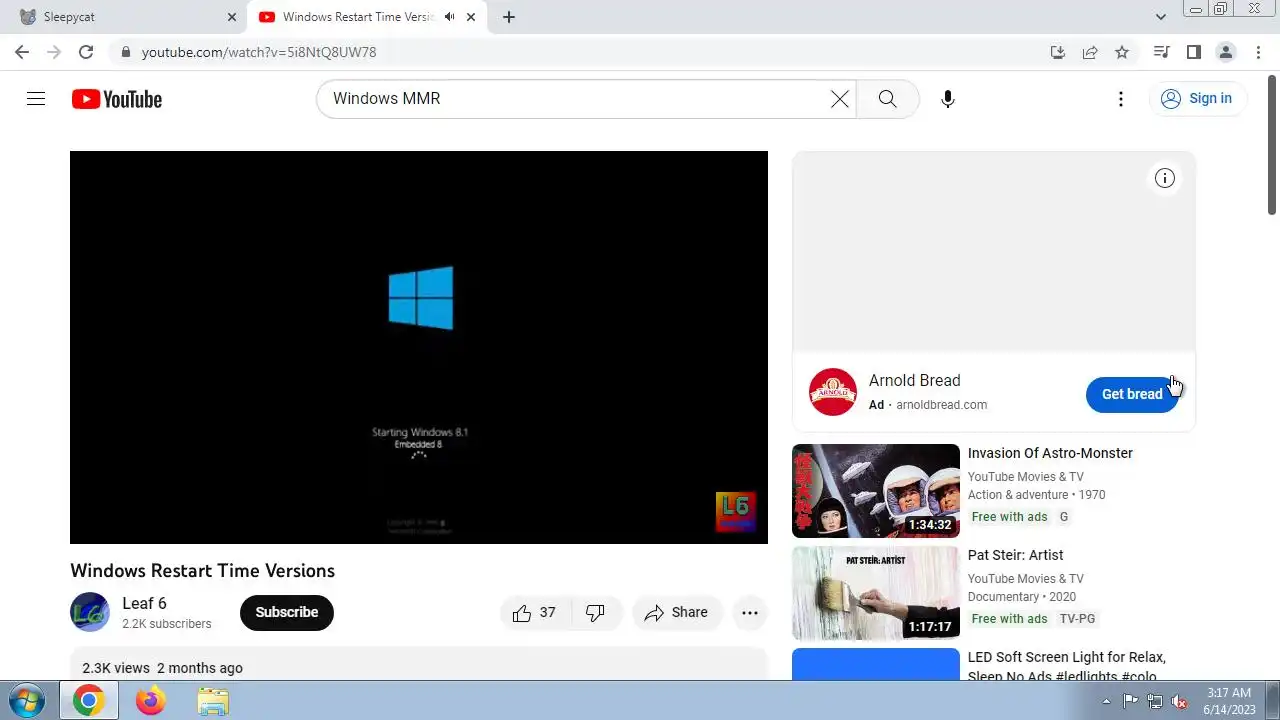The height and width of the screenshot is (720, 1280).
Task: Clear the search box with X
Action: [x=839, y=98]
